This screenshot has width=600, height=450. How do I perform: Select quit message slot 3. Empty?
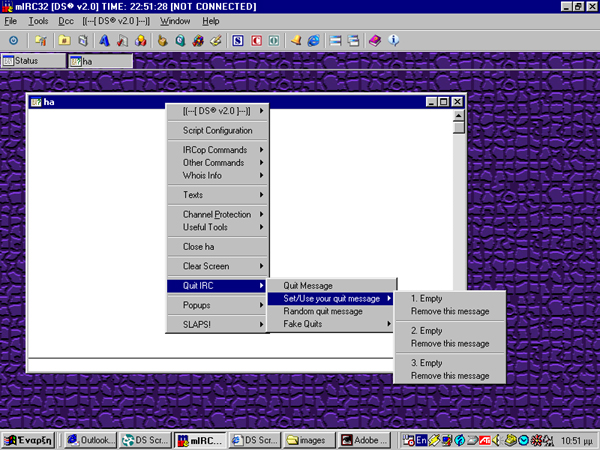point(450,363)
